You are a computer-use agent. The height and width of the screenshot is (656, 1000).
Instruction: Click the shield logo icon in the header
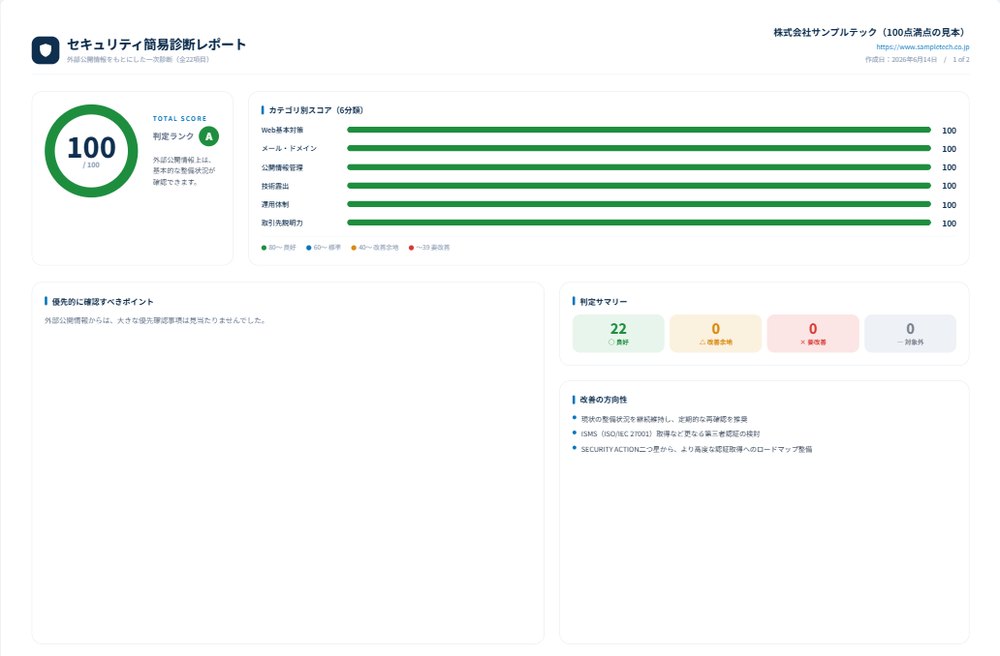point(45,50)
